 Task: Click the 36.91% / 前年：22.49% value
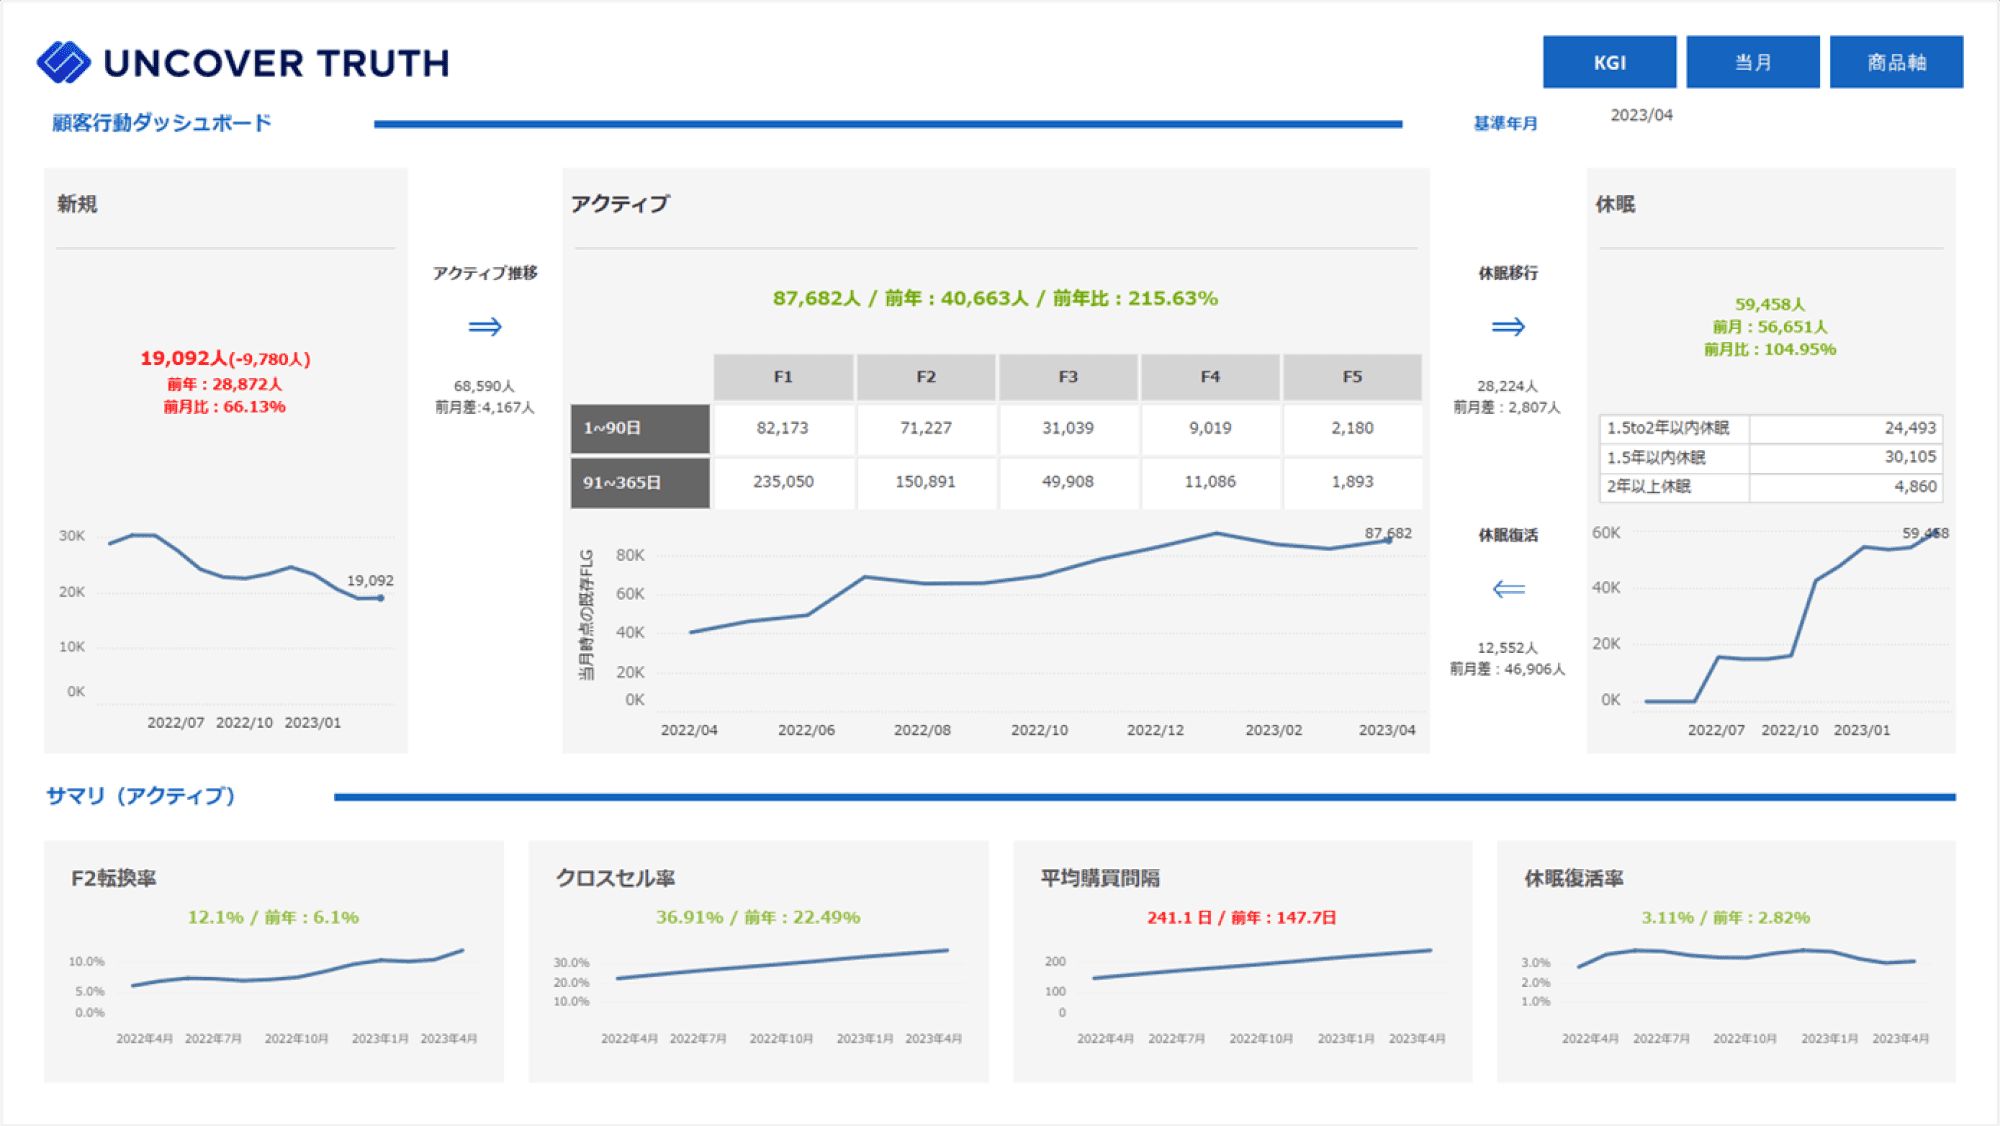[758, 917]
